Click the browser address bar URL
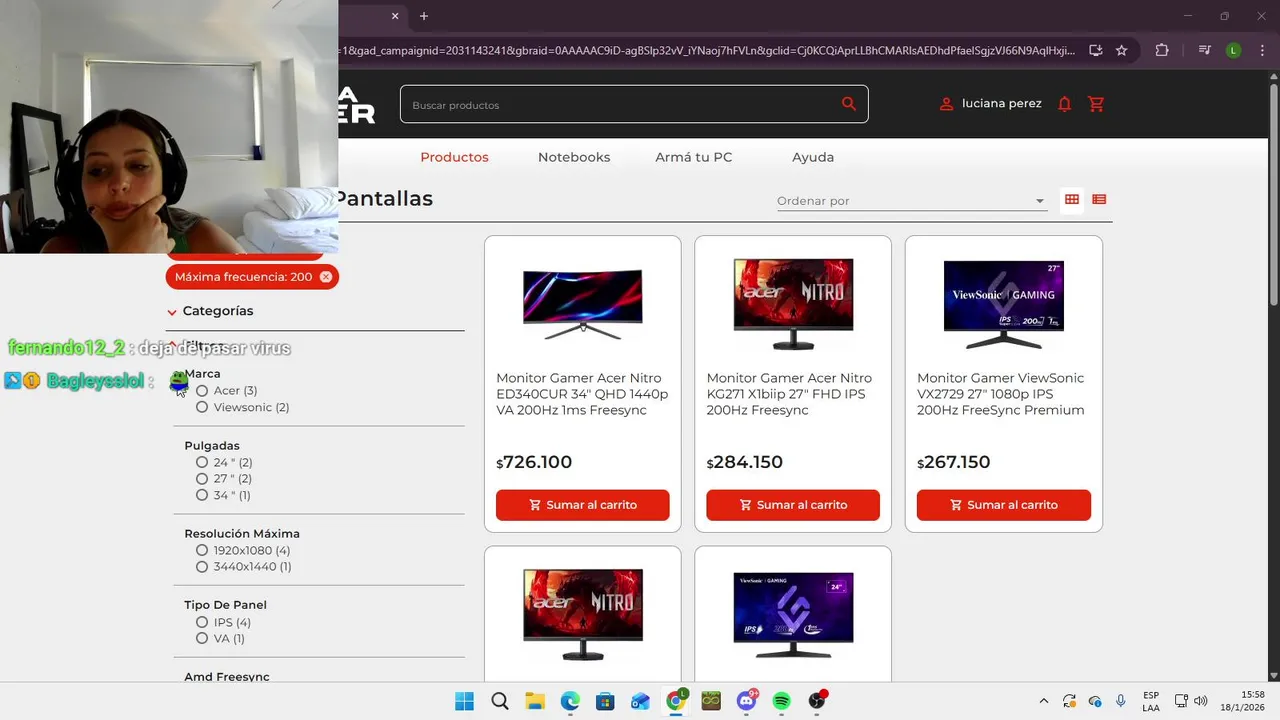This screenshot has width=1280, height=720. click(x=705, y=50)
